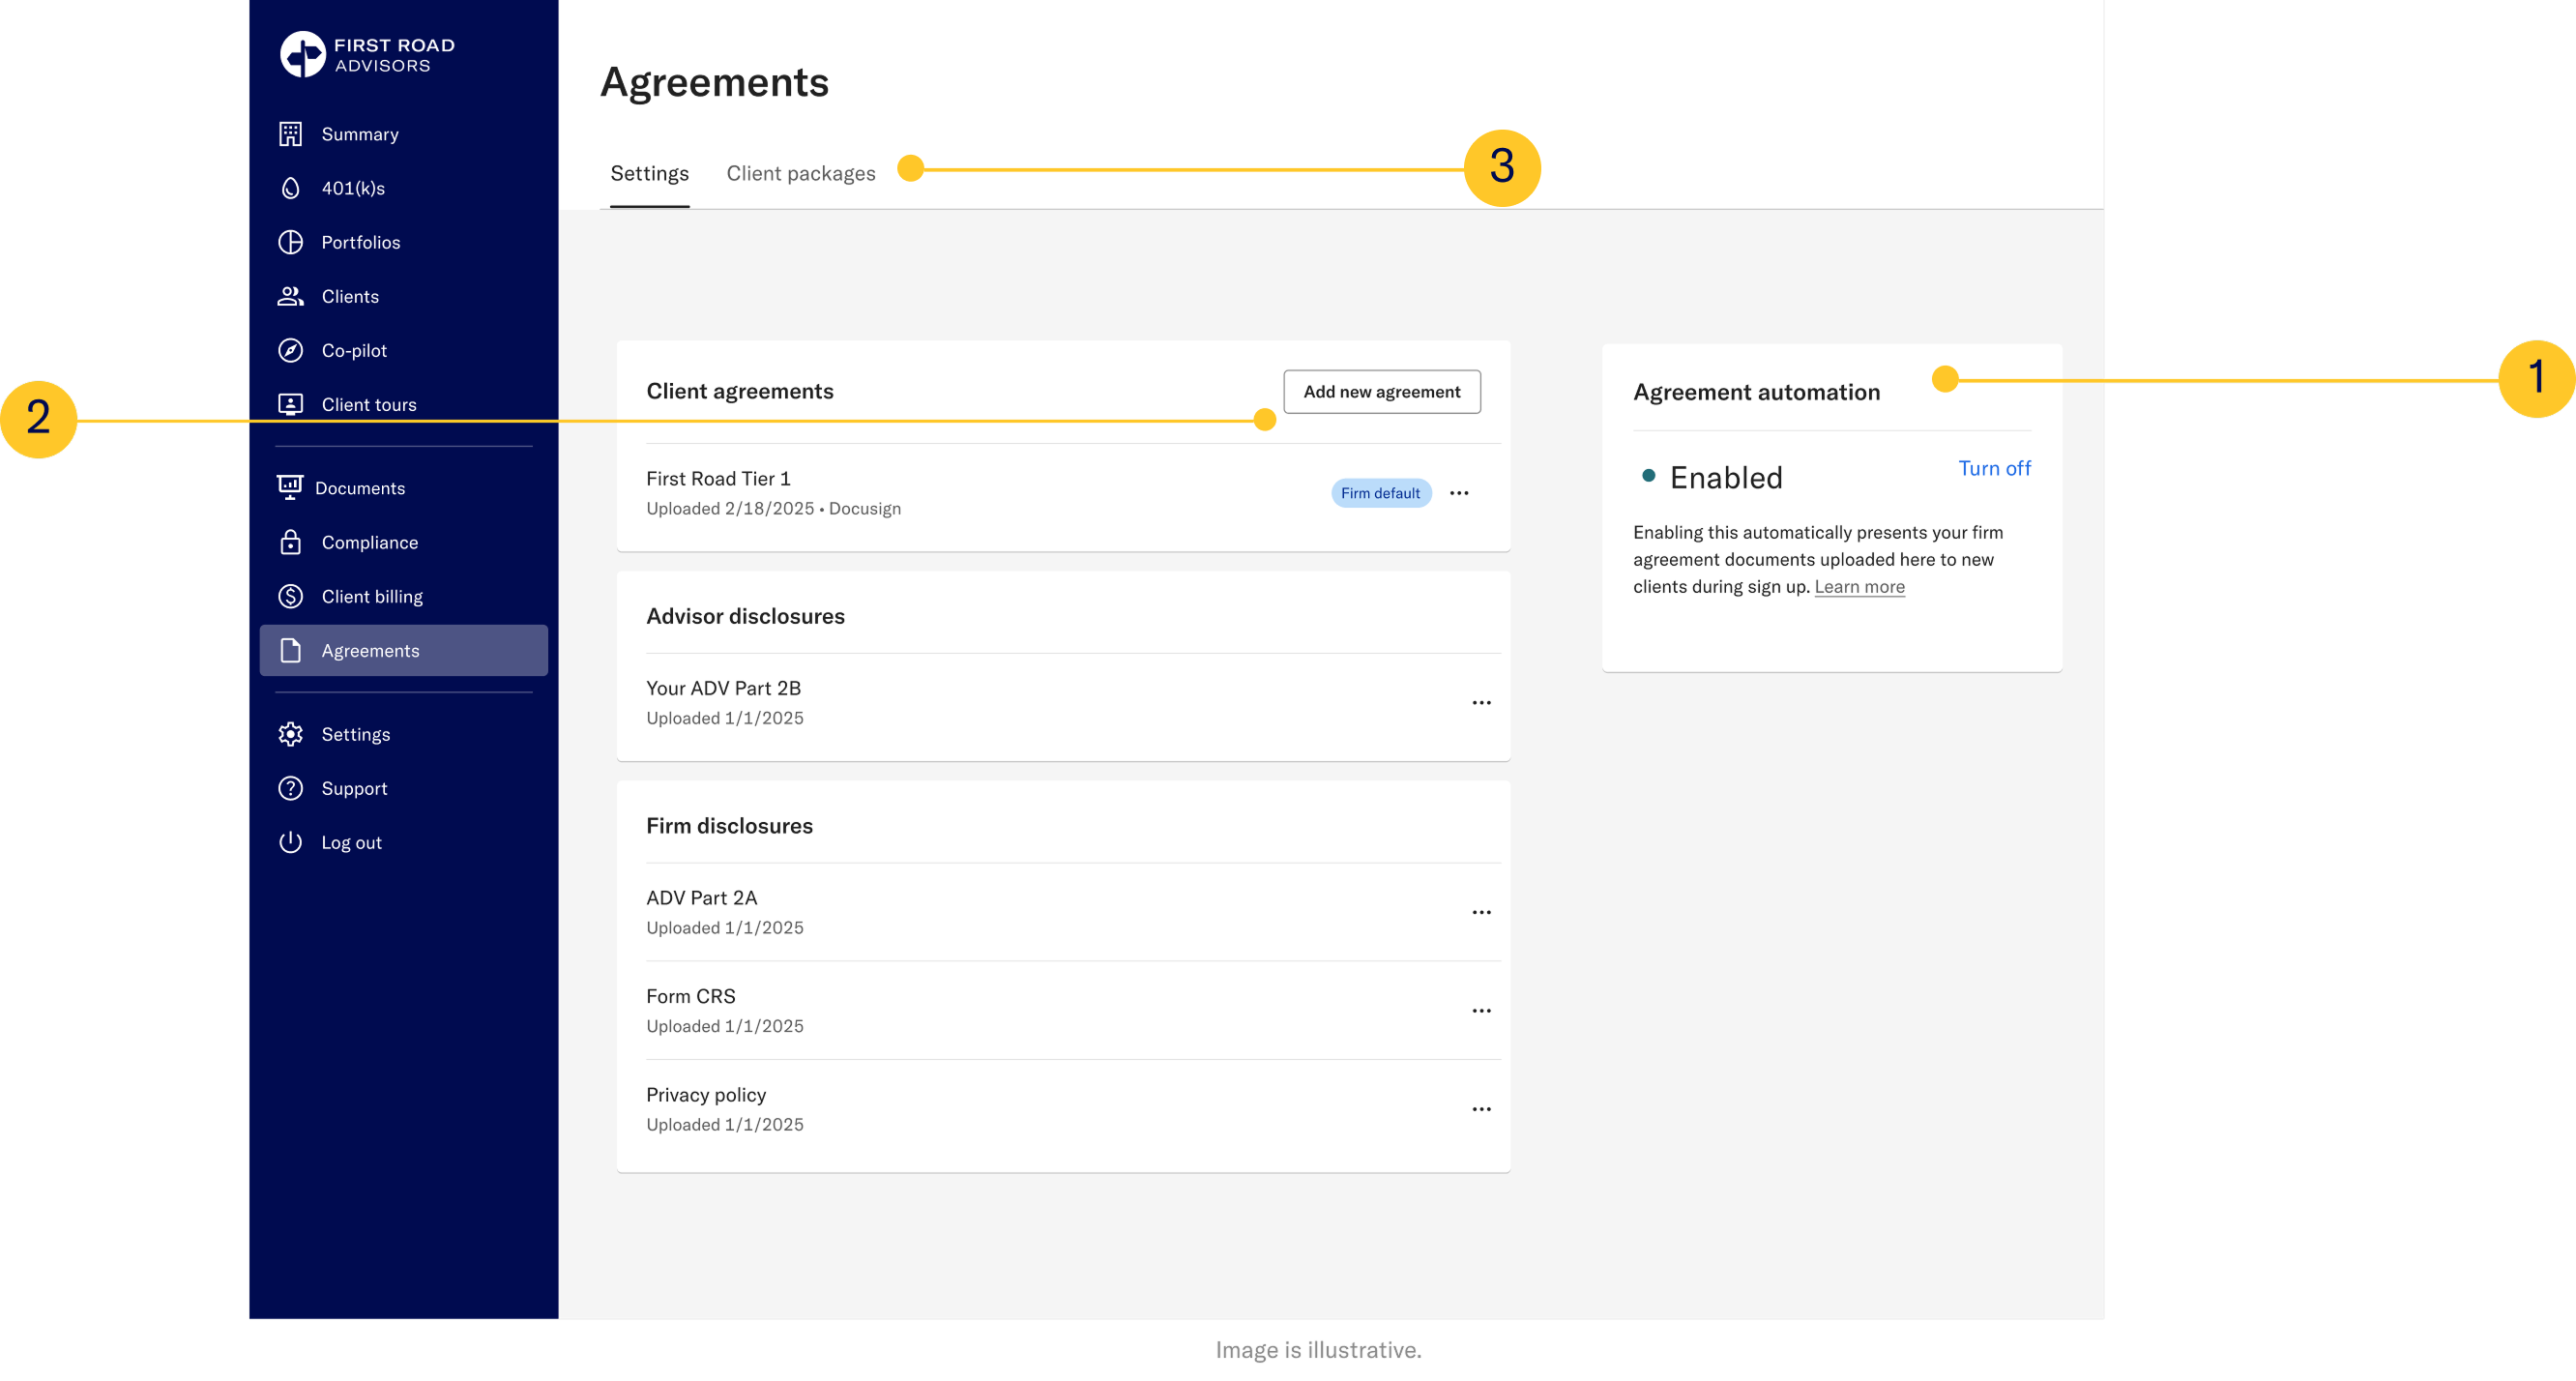Screen dimensions: 2576x1381
Task: Open options menu for Form CRS
Action: [1481, 1011]
